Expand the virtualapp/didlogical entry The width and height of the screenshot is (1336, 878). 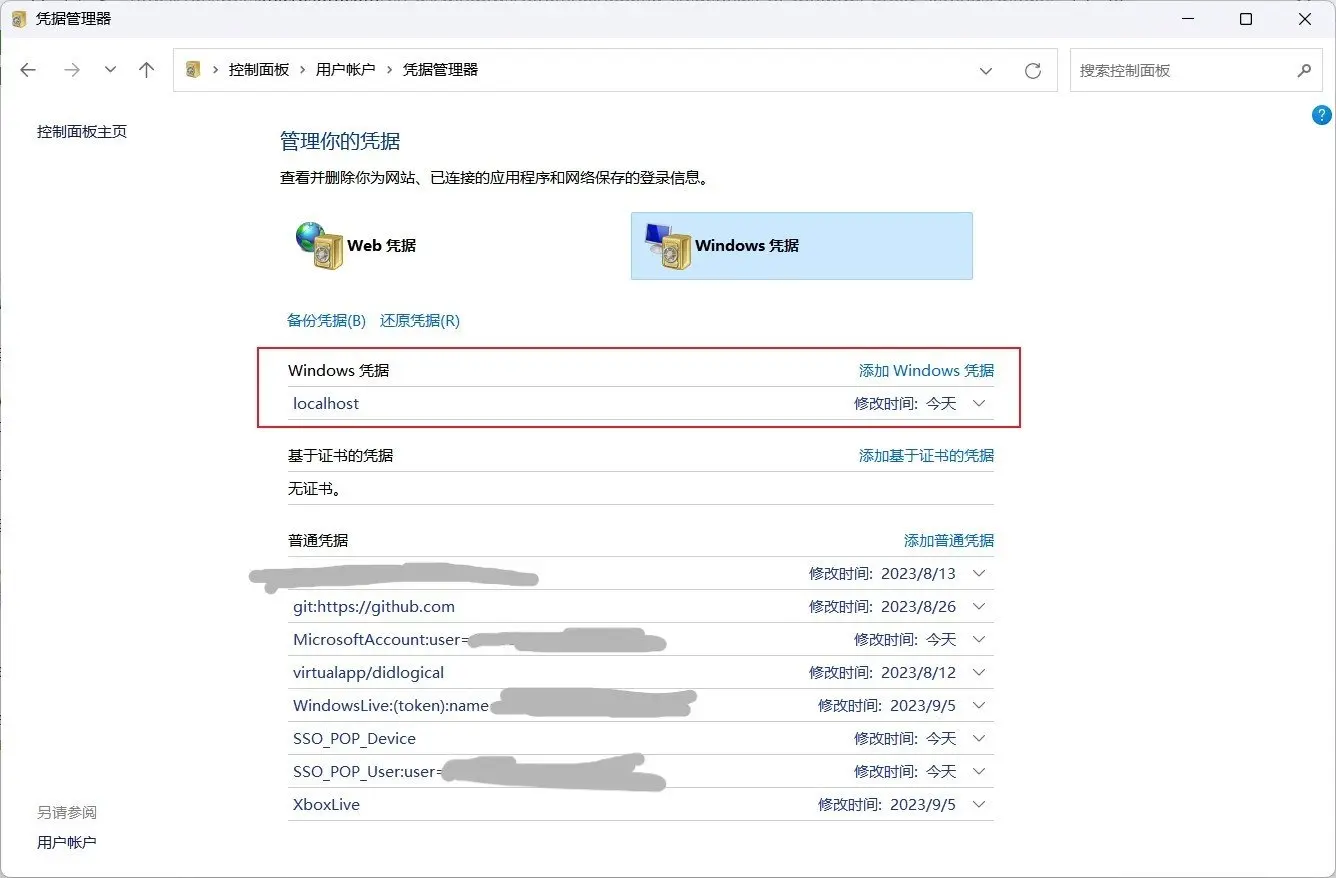(979, 673)
